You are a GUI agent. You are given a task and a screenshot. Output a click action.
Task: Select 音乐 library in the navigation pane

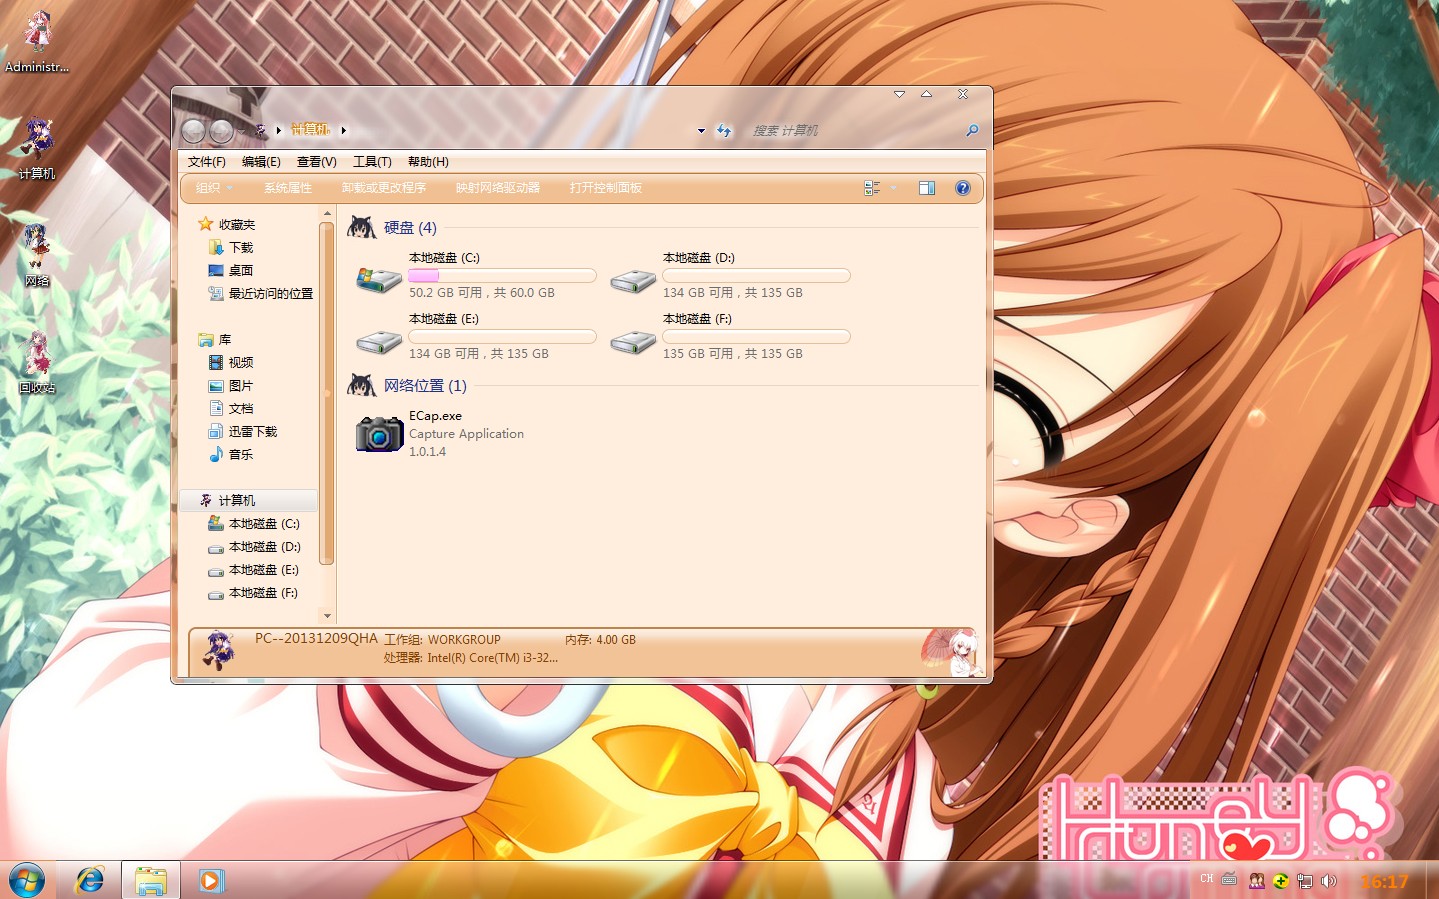click(241, 455)
